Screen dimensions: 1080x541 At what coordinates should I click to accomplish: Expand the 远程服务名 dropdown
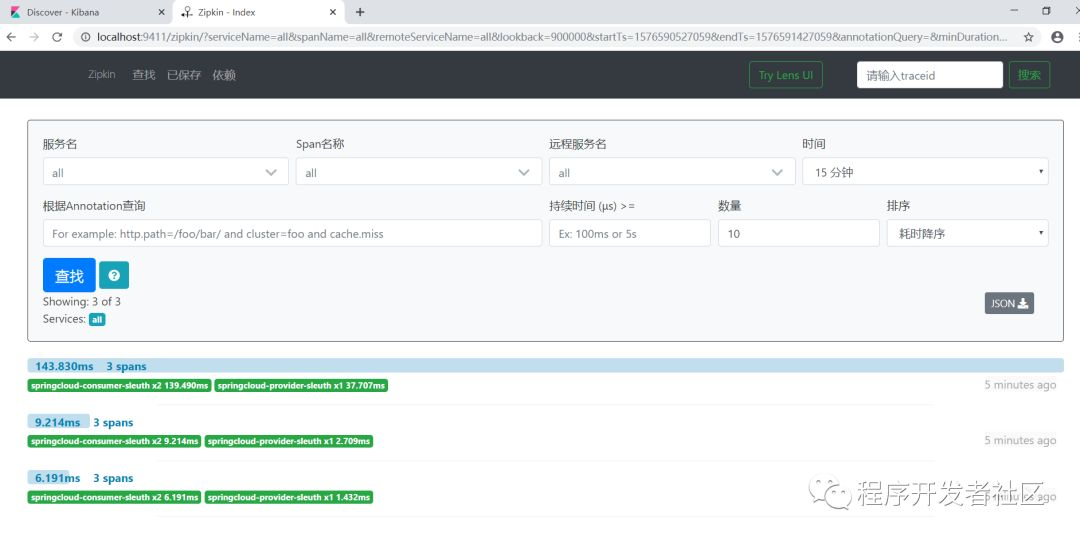tap(672, 172)
